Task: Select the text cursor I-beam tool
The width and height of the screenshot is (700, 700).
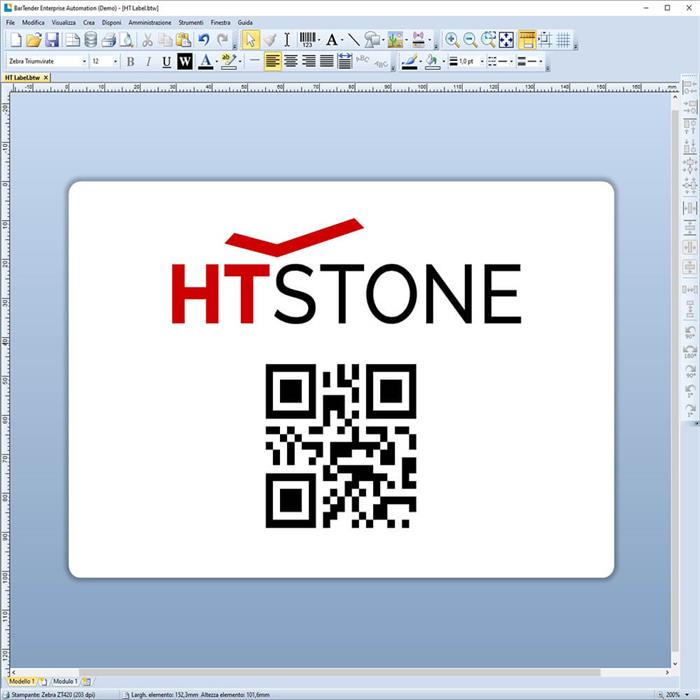Action: tap(287, 40)
